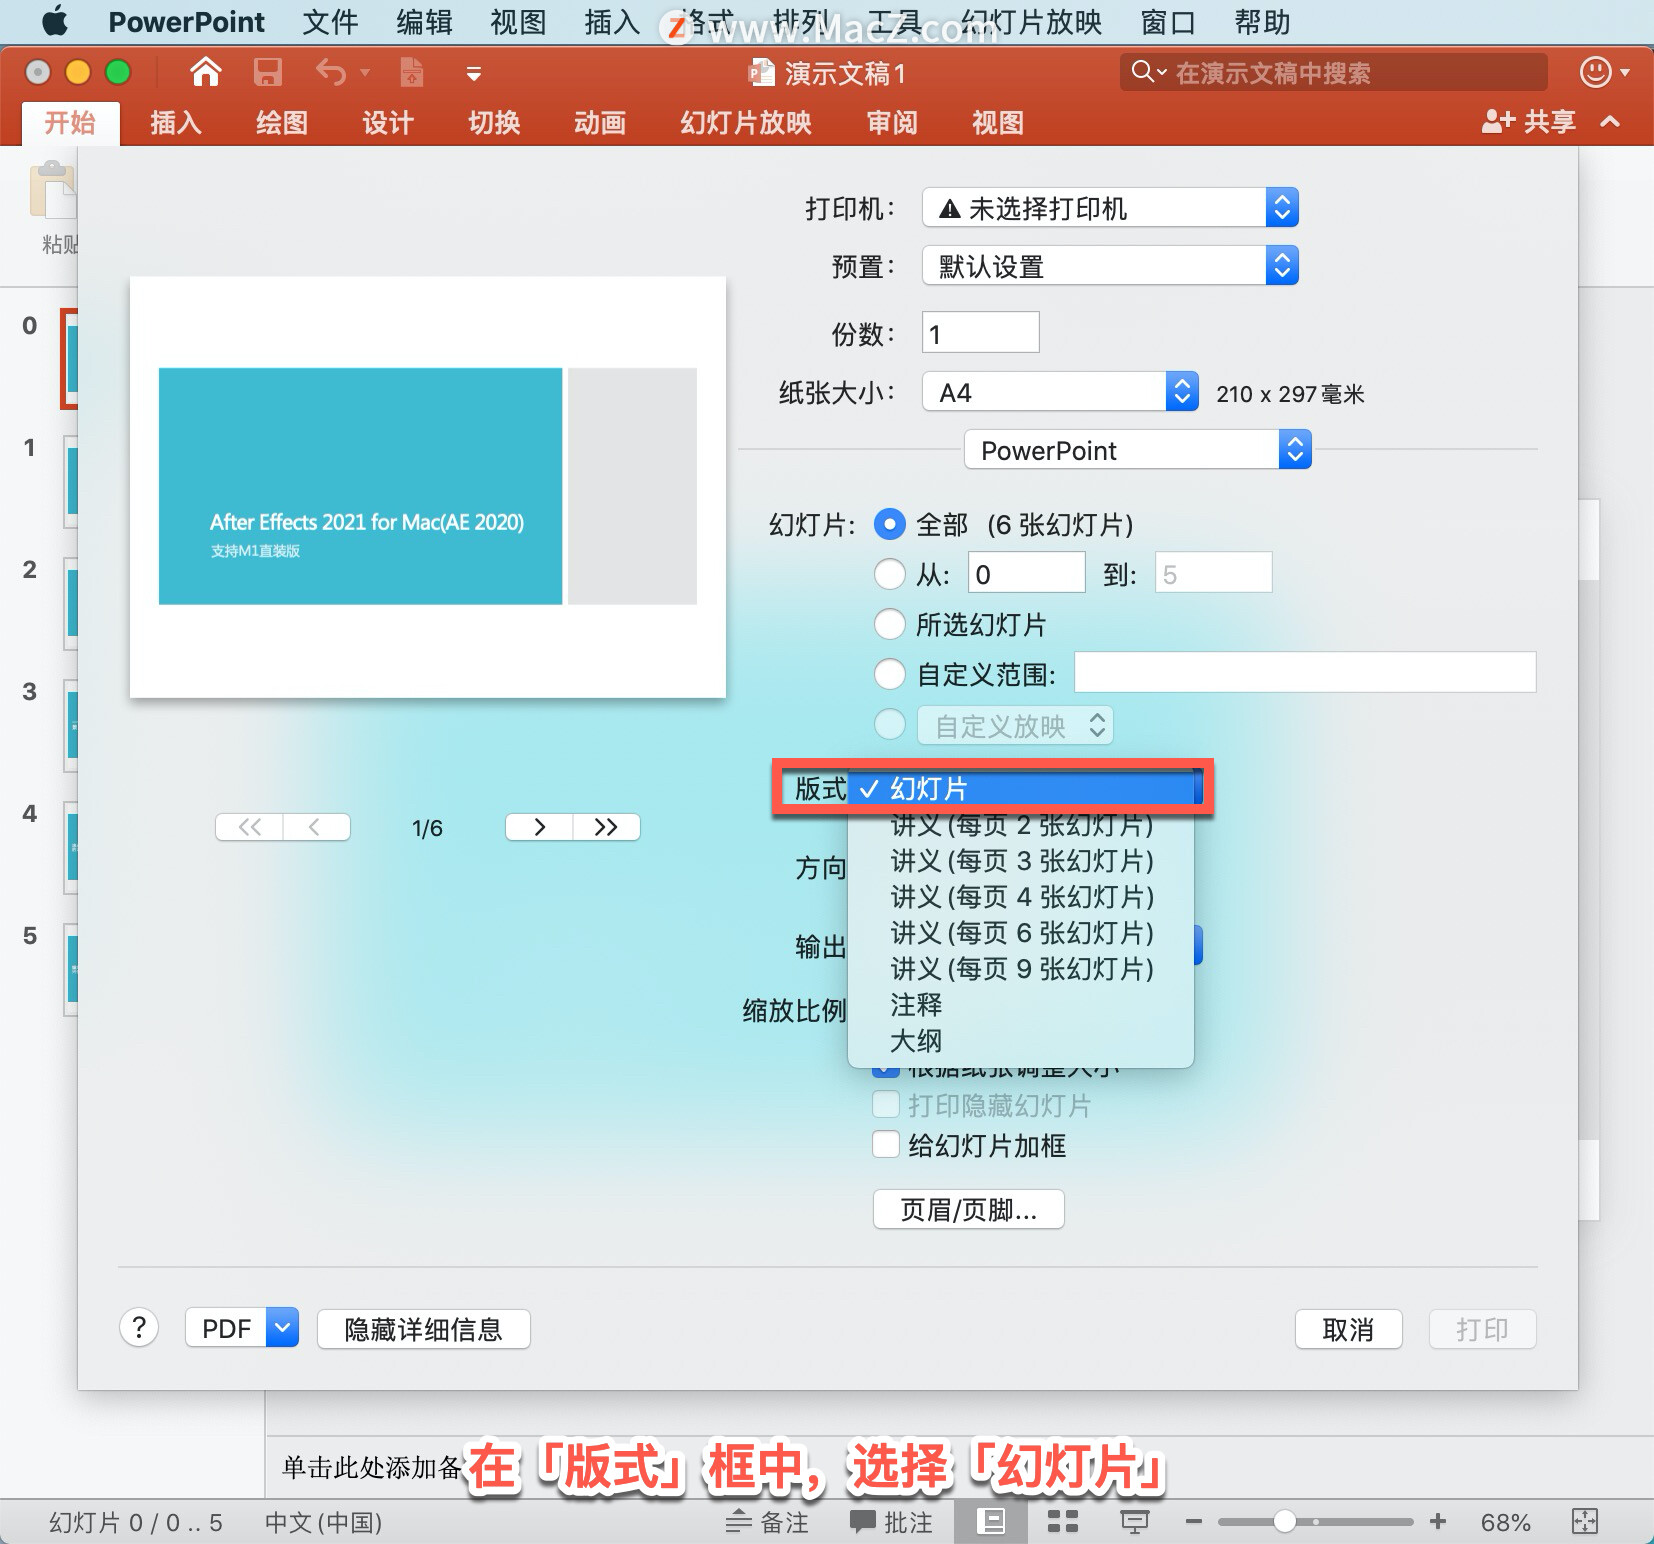
Task: Select the From (从) range radio button
Action: pyautogui.click(x=890, y=574)
